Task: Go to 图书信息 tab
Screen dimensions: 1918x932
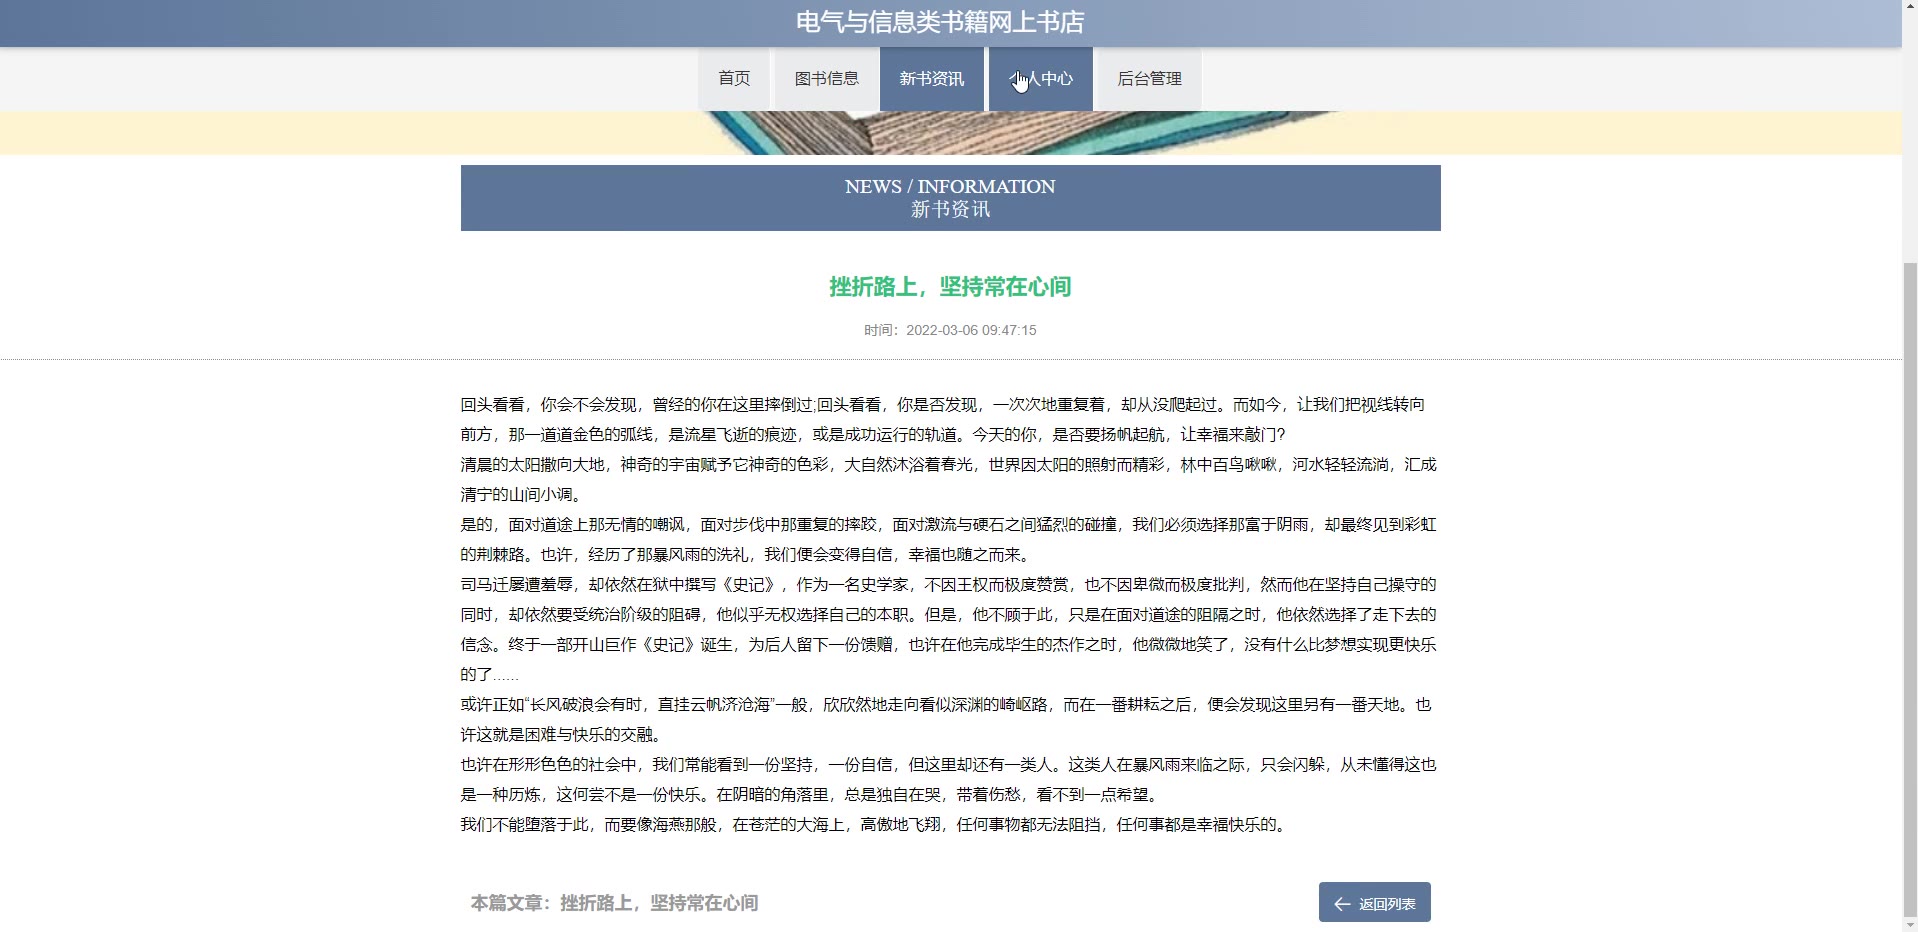Action: (826, 78)
